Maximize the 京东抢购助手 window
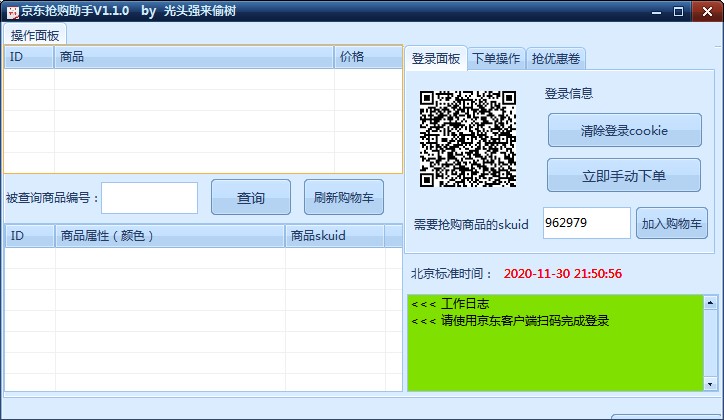The image size is (724, 420). click(x=678, y=10)
